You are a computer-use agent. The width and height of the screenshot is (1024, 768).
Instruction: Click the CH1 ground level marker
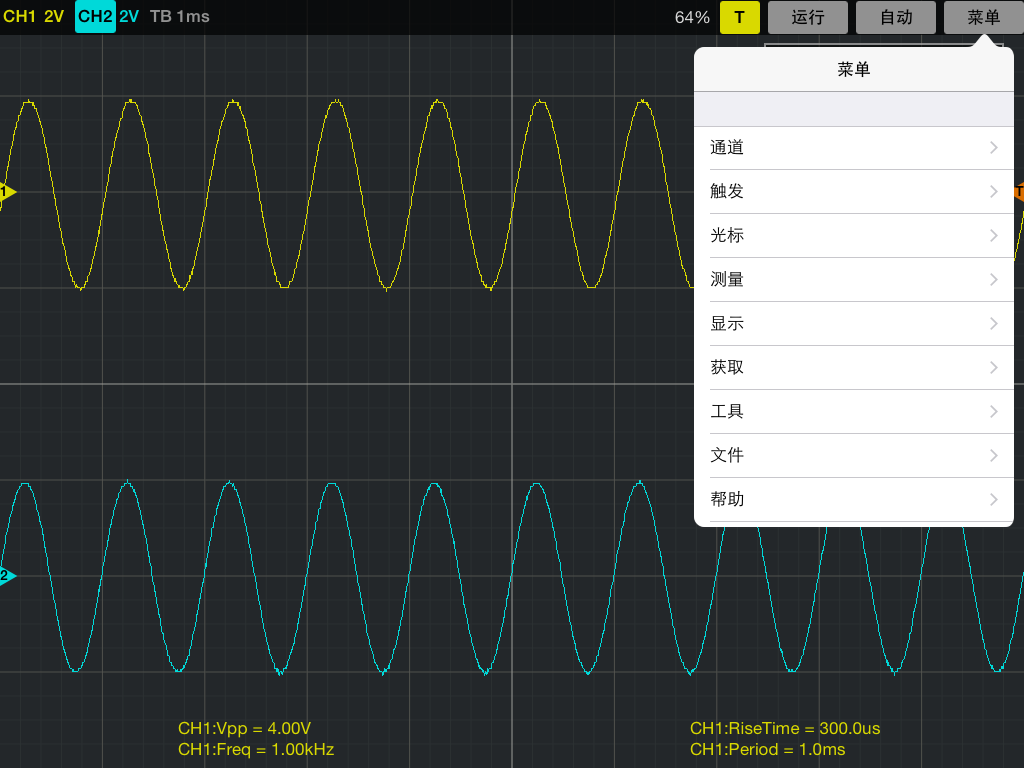pyautogui.click(x=7, y=192)
